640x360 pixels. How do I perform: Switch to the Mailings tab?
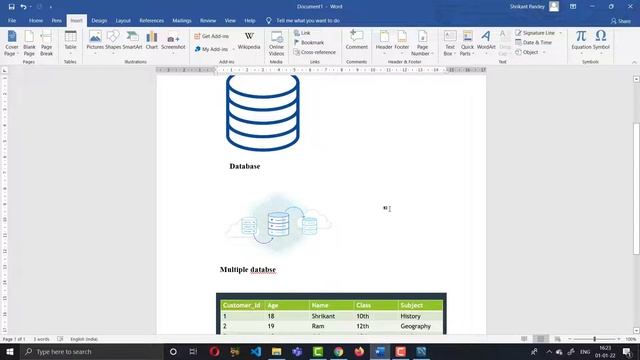182,20
